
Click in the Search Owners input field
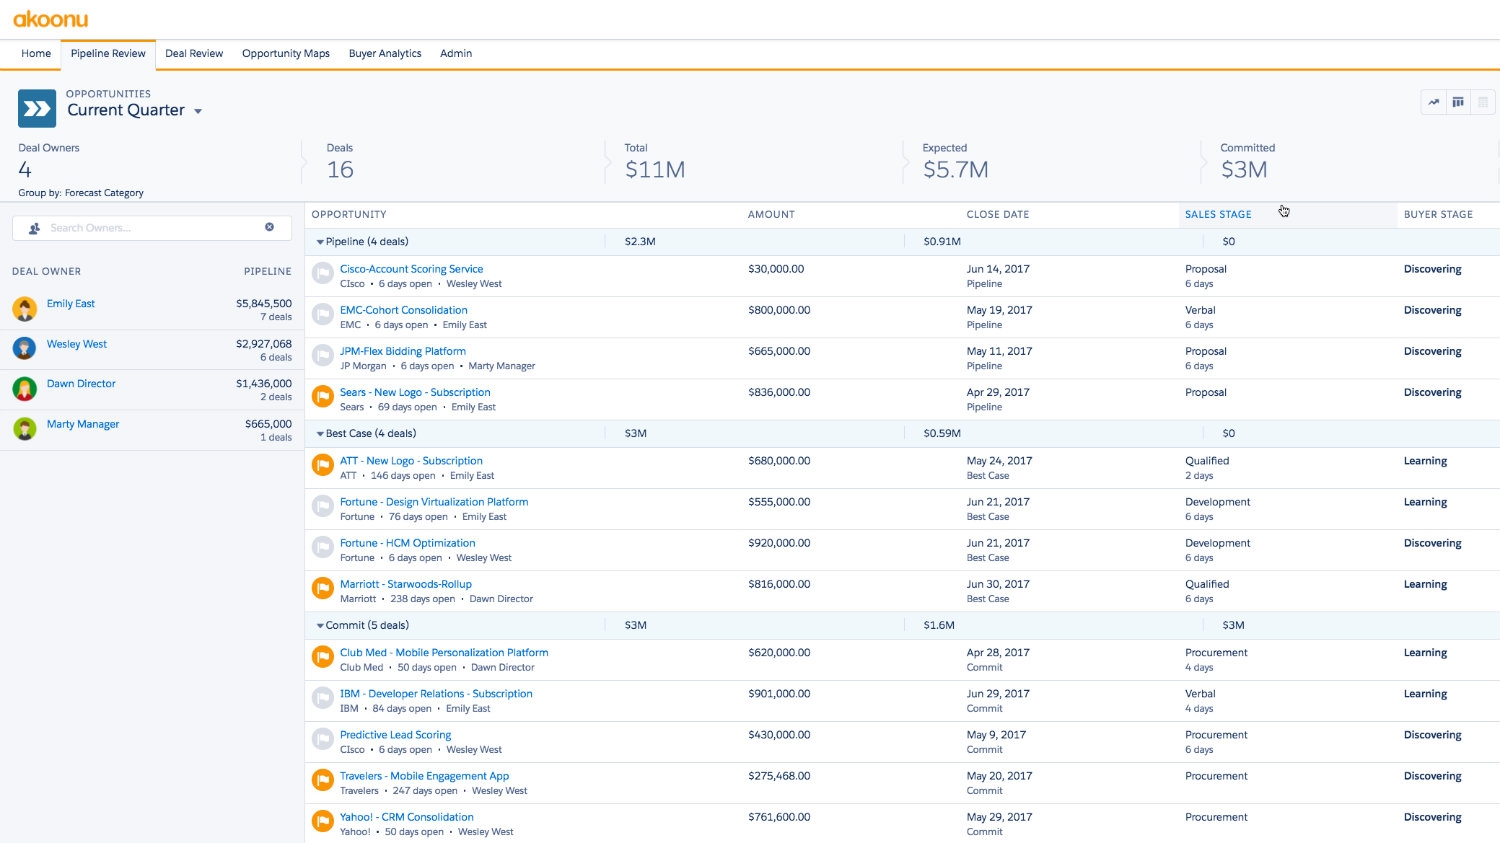[x=150, y=228]
